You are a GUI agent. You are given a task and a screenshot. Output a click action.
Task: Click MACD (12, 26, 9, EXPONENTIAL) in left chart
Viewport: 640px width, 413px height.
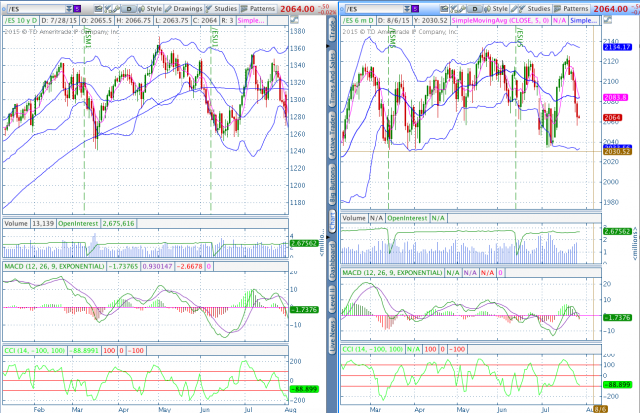click(54, 266)
